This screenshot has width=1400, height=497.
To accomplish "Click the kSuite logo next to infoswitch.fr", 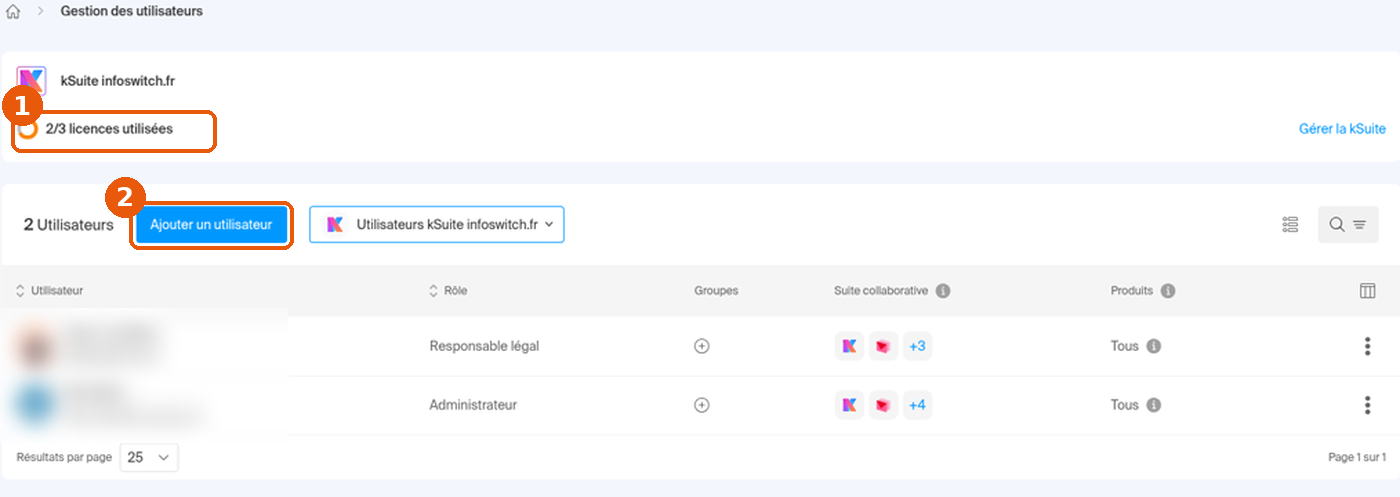I will pos(31,80).
